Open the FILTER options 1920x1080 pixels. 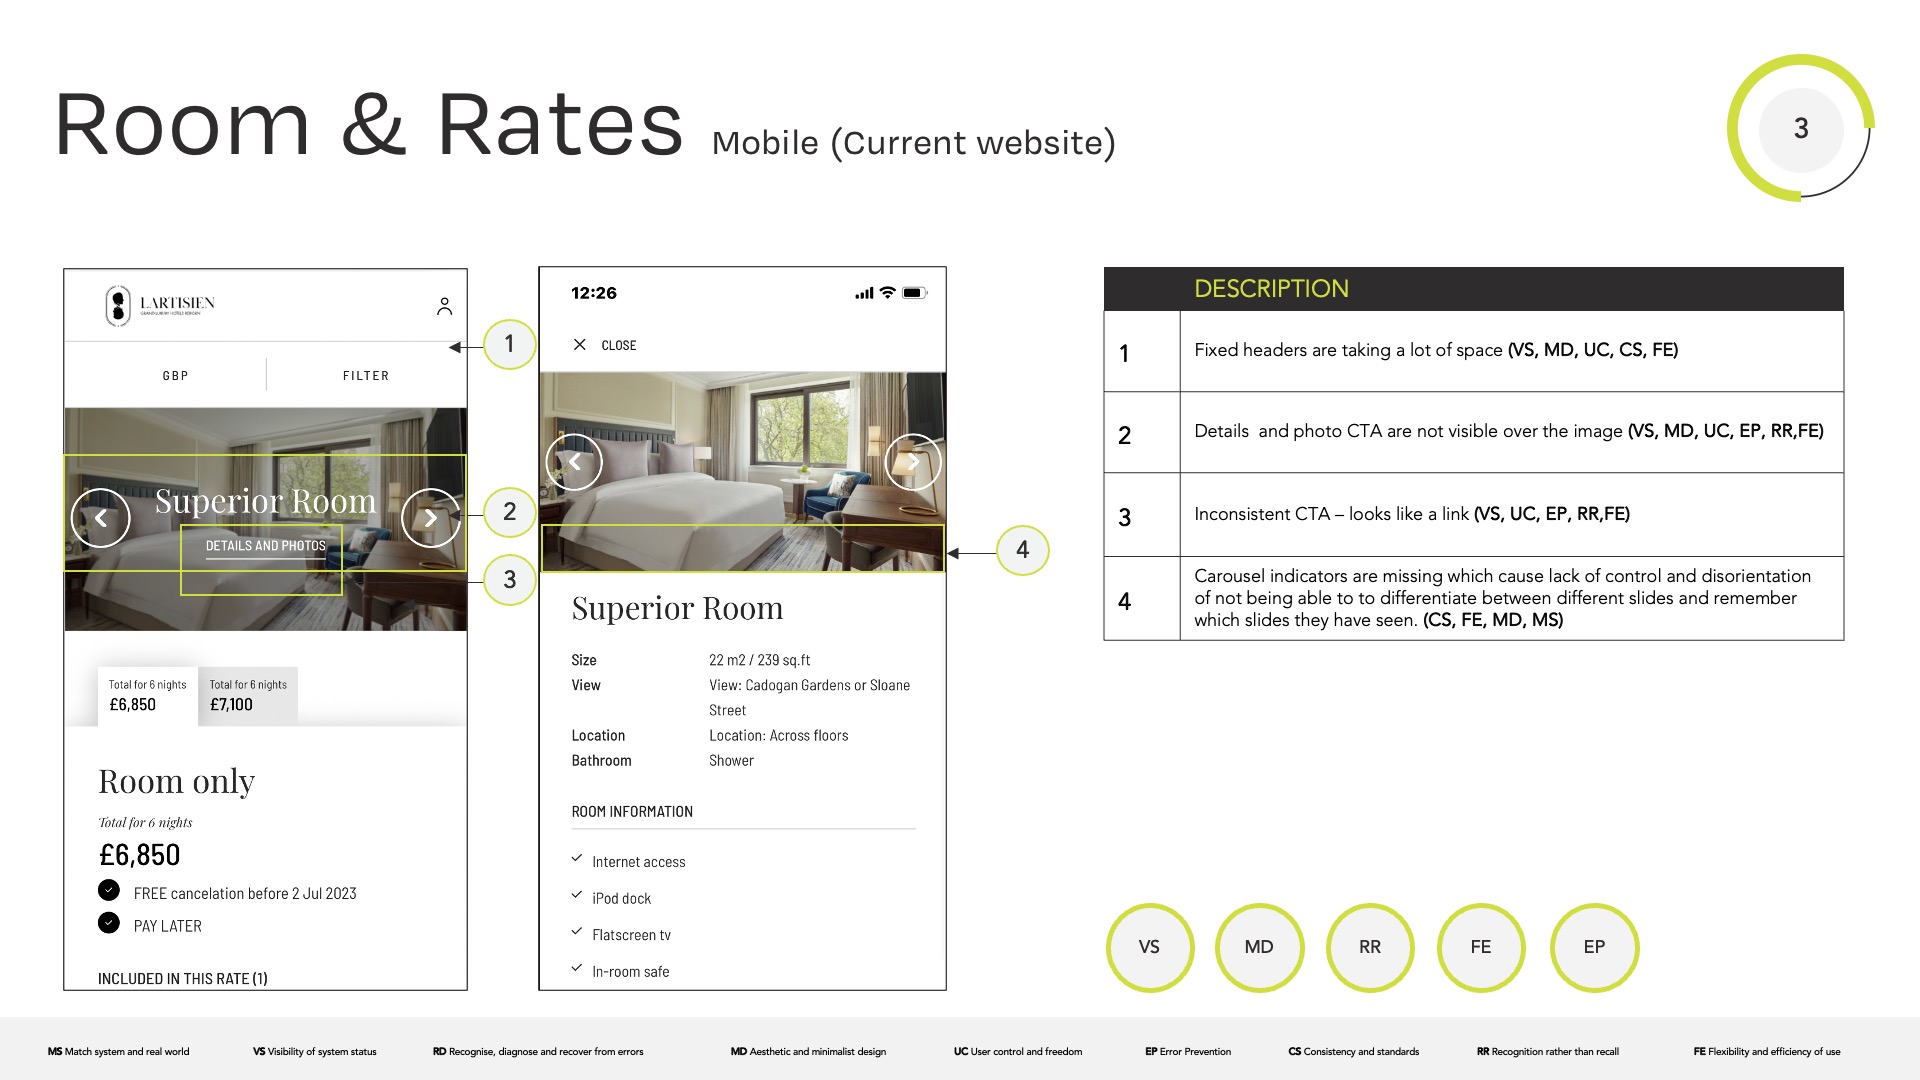tap(366, 376)
